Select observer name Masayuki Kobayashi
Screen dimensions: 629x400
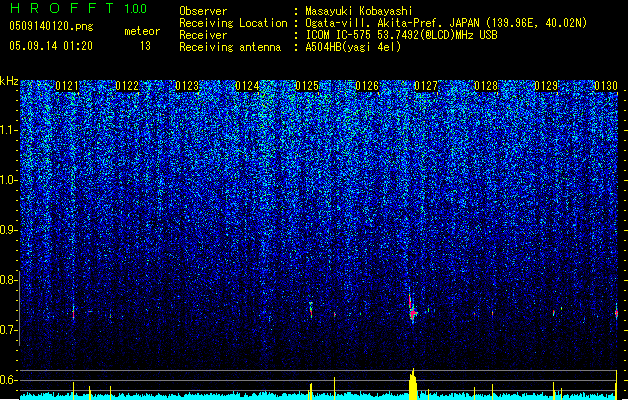359,11
